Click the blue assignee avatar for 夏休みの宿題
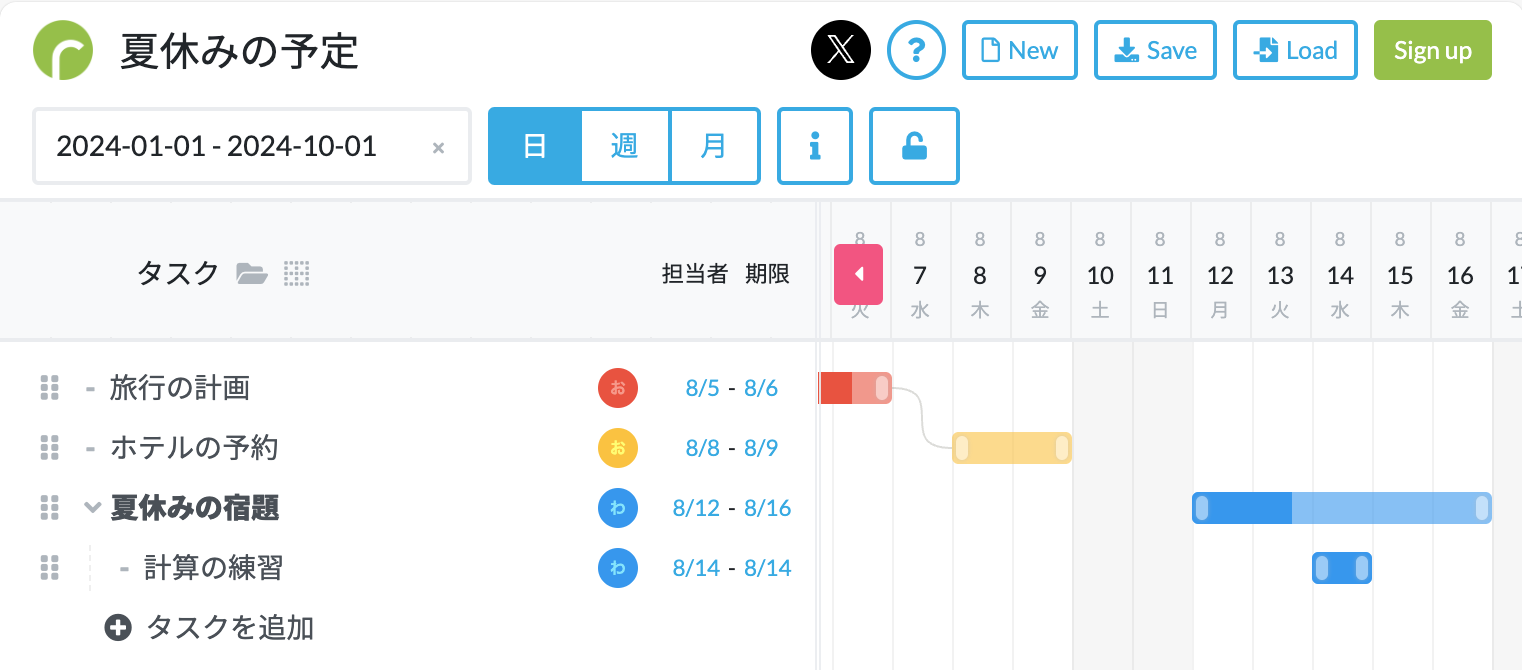The height and width of the screenshot is (670, 1522). (618, 508)
